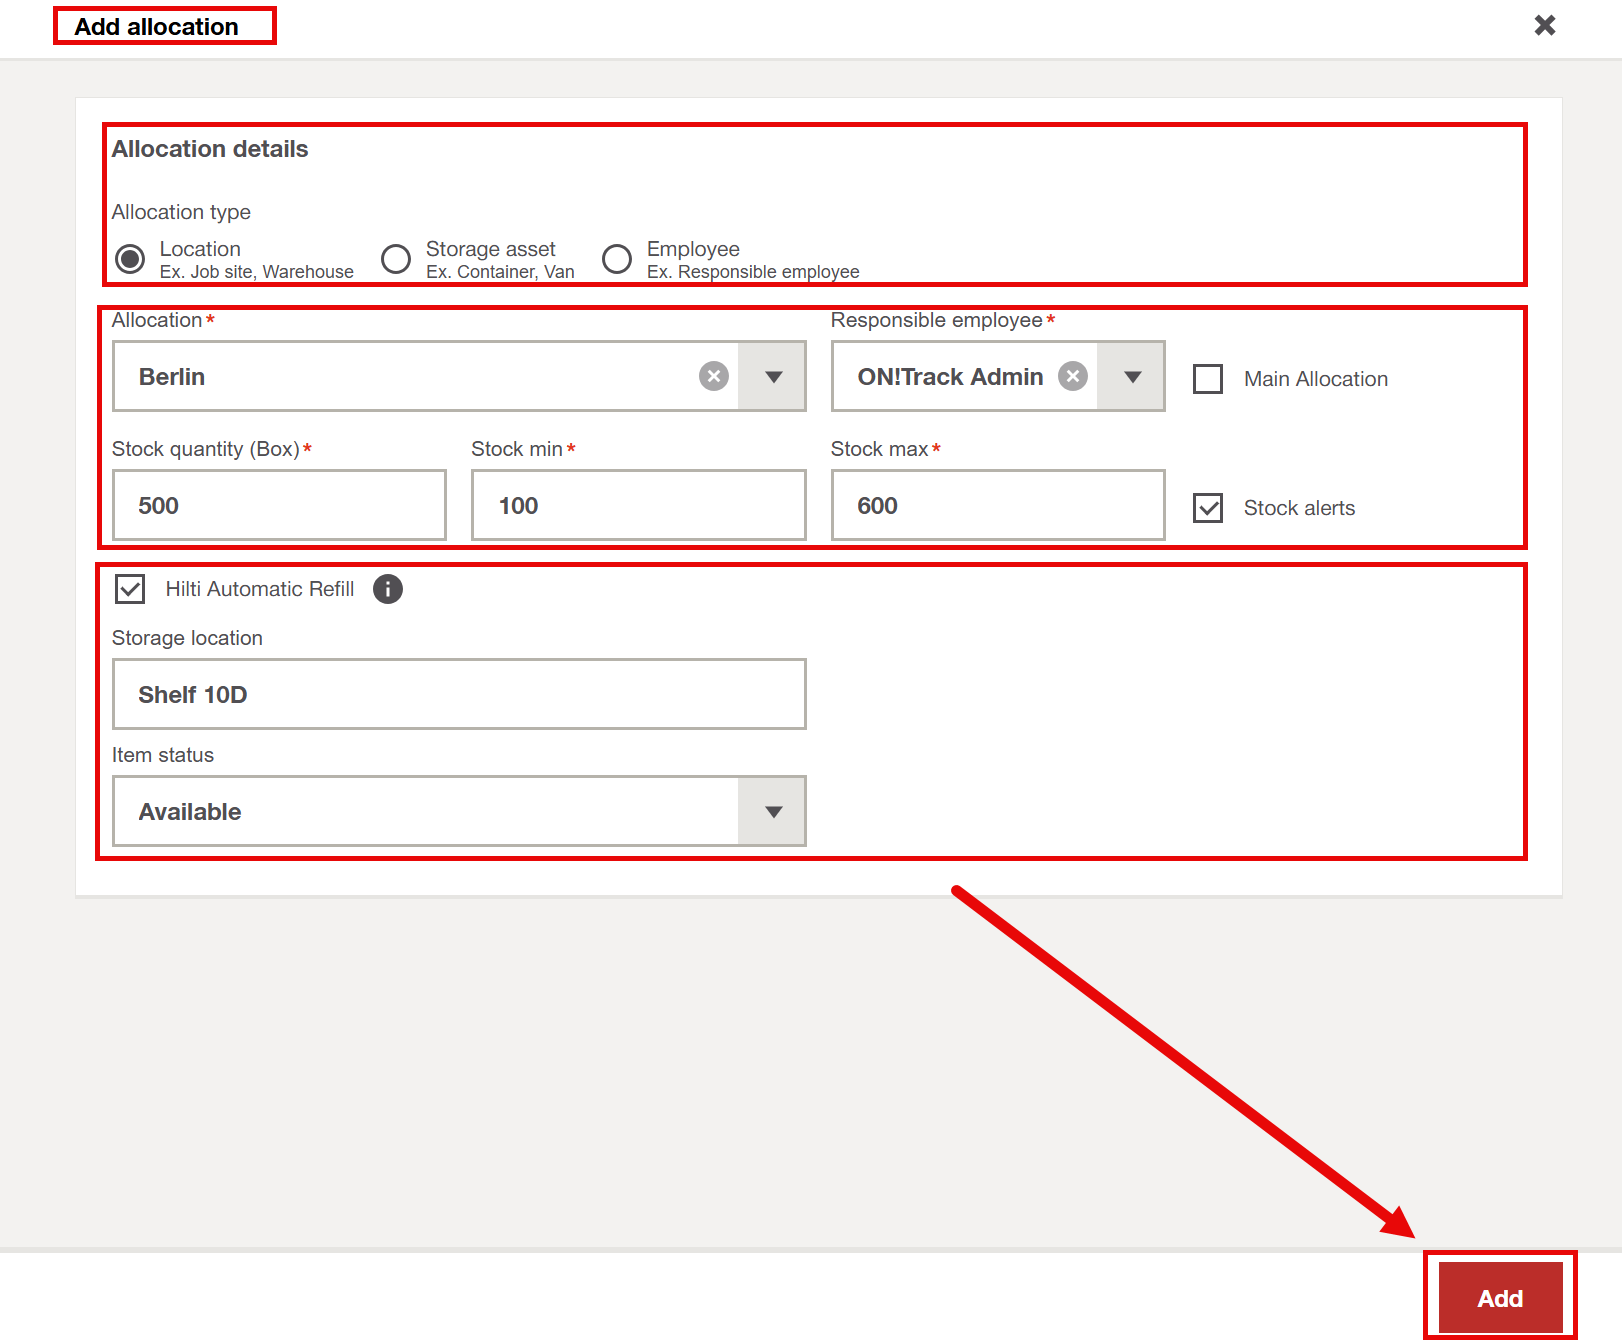Click the Storage location text field
1622x1340 pixels.
tap(459, 695)
